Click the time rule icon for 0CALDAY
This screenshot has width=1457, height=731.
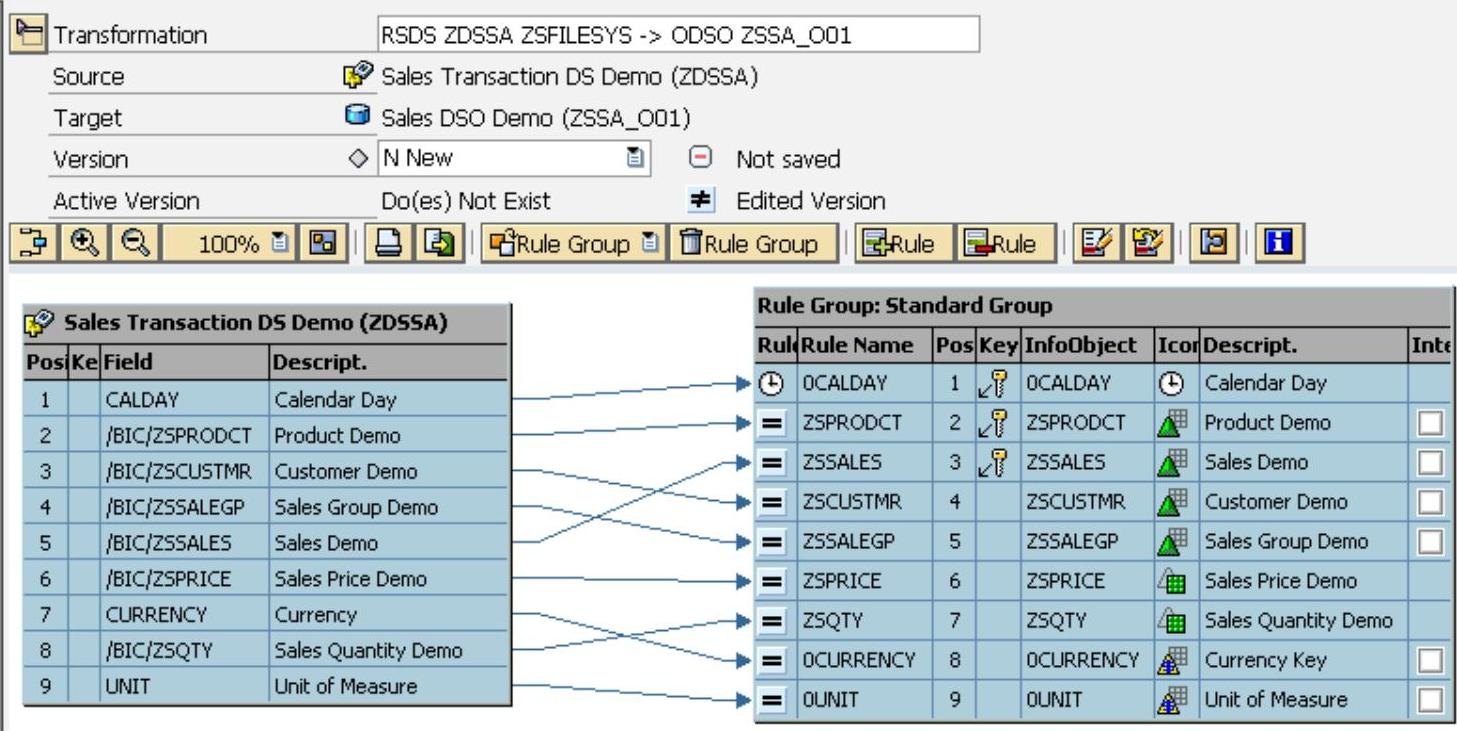[772, 383]
